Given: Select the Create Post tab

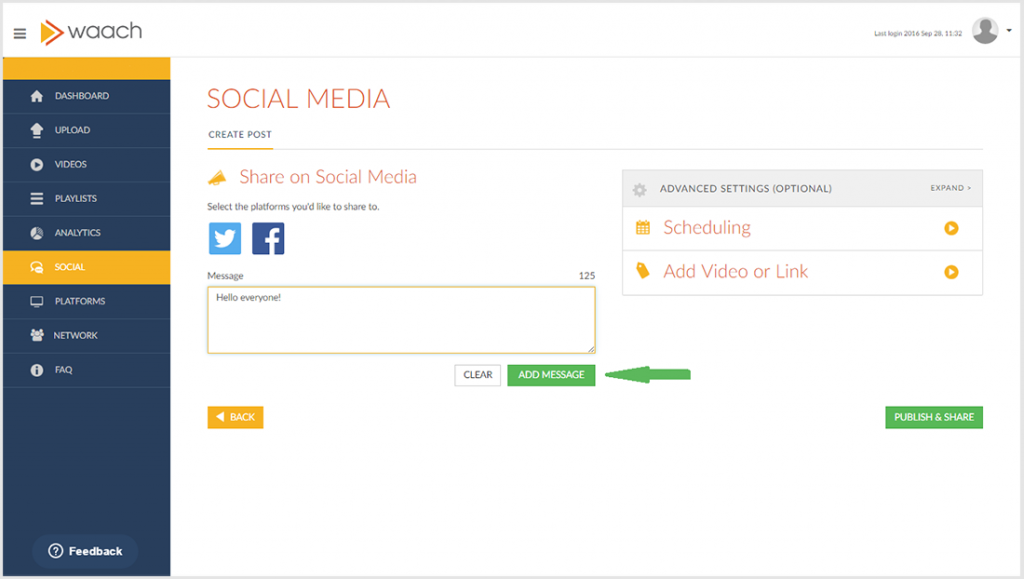Looking at the screenshot, I should click(x=240, y=134).
